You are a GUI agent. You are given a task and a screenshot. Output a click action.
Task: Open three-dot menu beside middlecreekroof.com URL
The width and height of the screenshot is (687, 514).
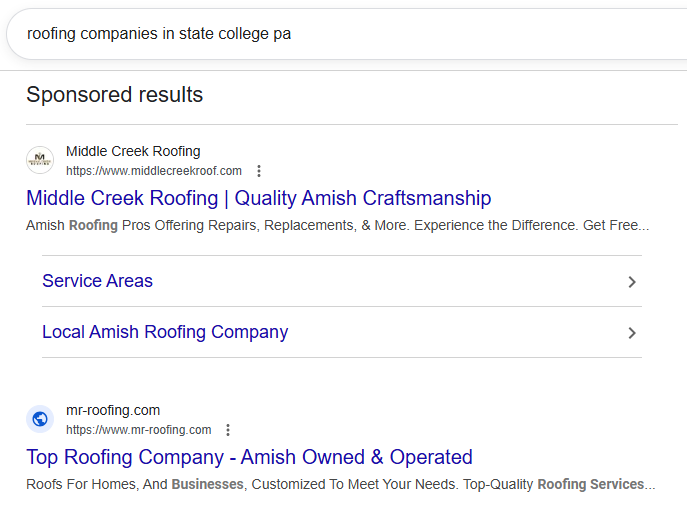tap(259, 171)
